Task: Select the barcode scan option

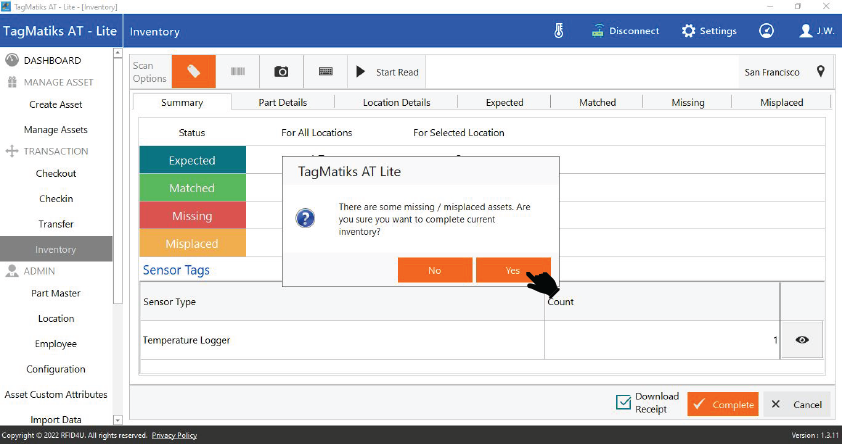Action: tap(238, 72)
